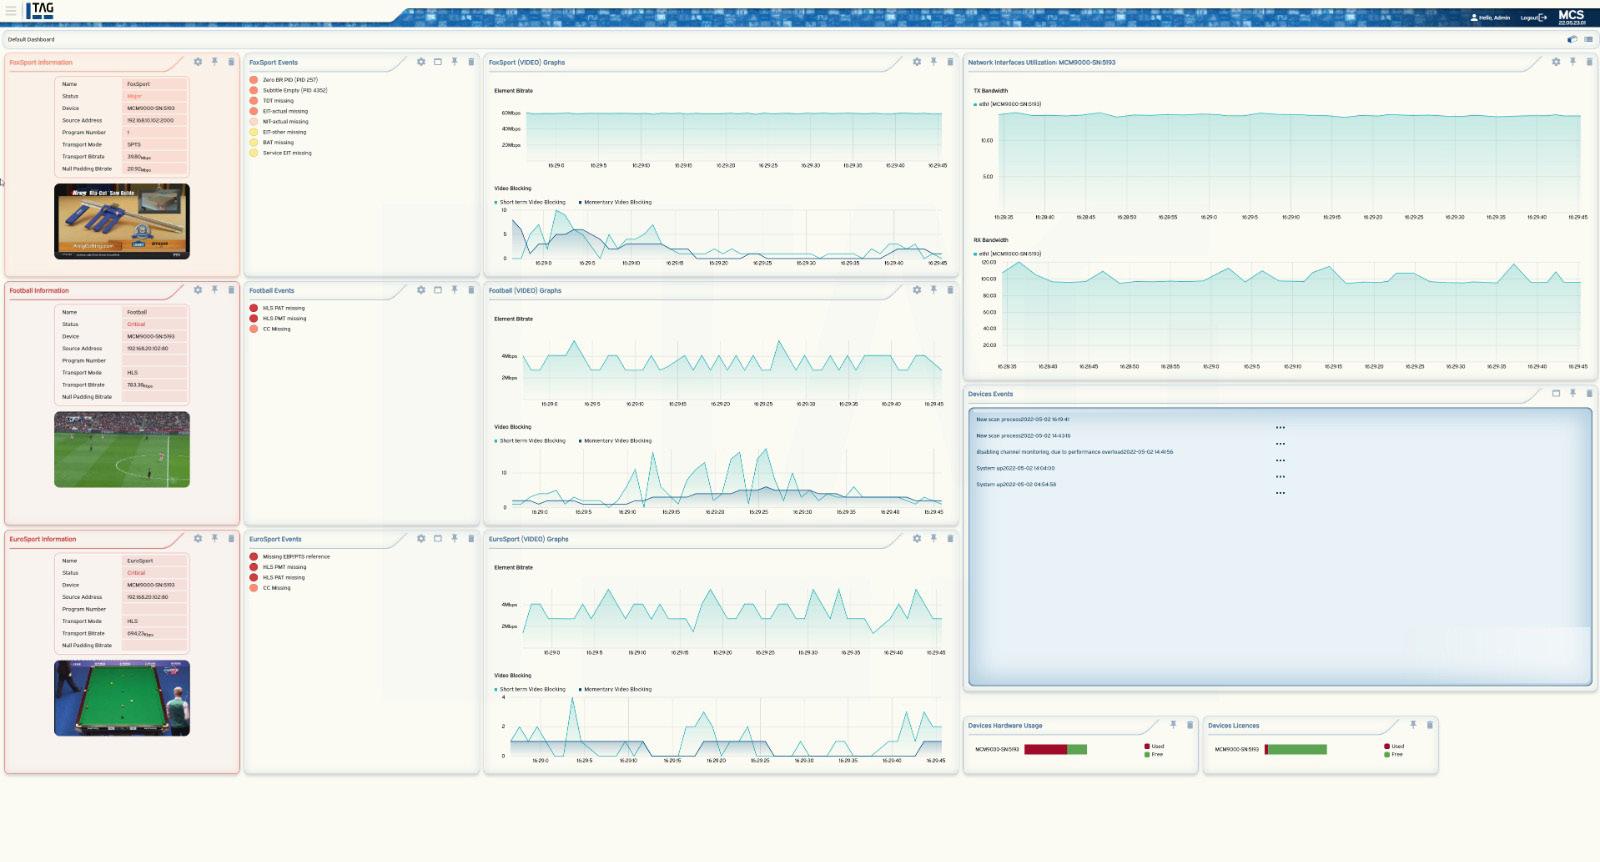Maximize the FoxSport Events panel

point(438,62)
